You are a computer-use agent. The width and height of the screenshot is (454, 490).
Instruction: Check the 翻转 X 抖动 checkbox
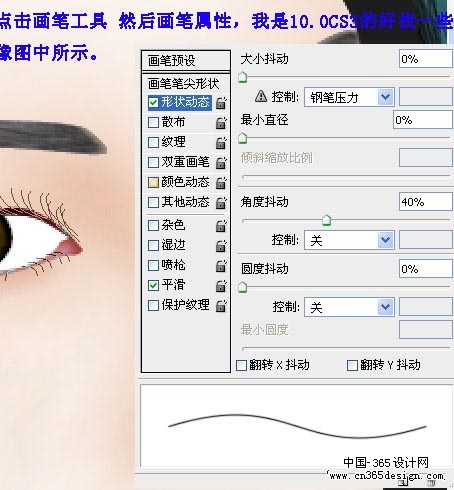(x=241, y=365)
